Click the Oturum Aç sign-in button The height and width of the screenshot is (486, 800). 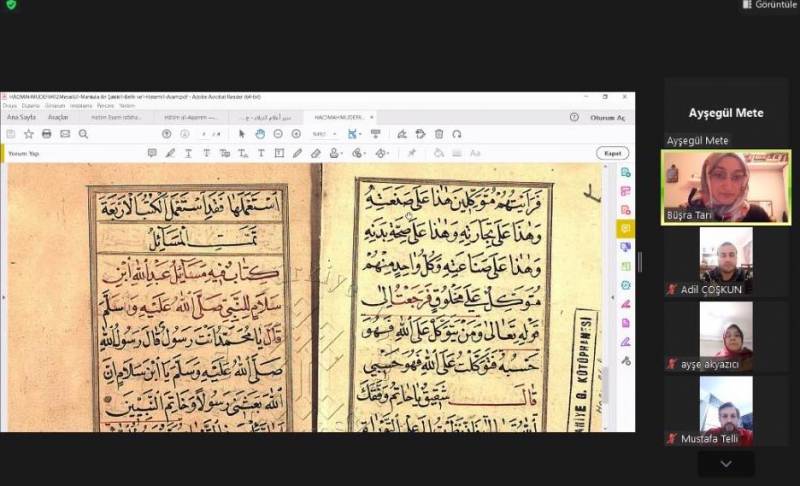tap(607, 117)
